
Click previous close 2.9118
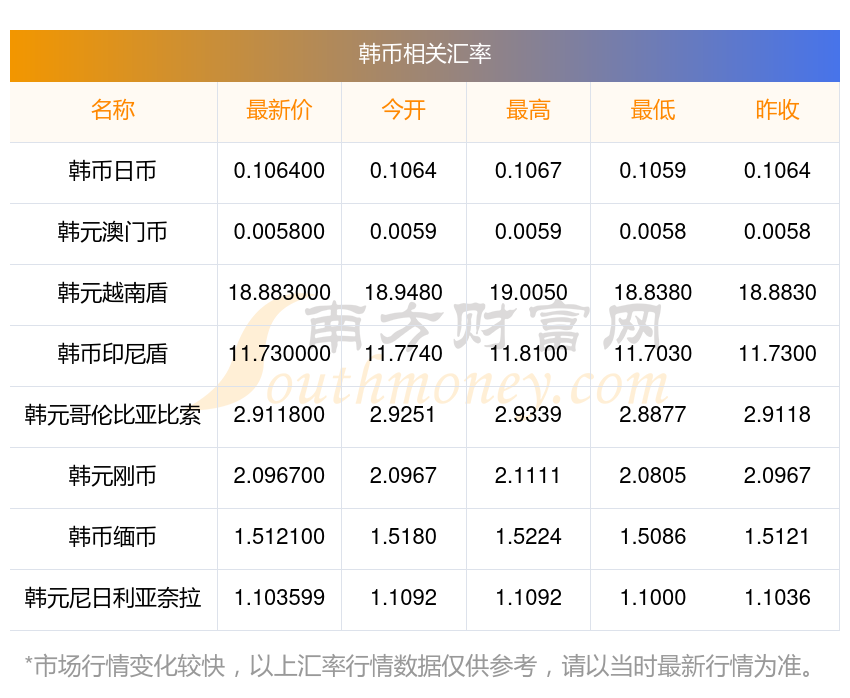click(x=777, y=415)
